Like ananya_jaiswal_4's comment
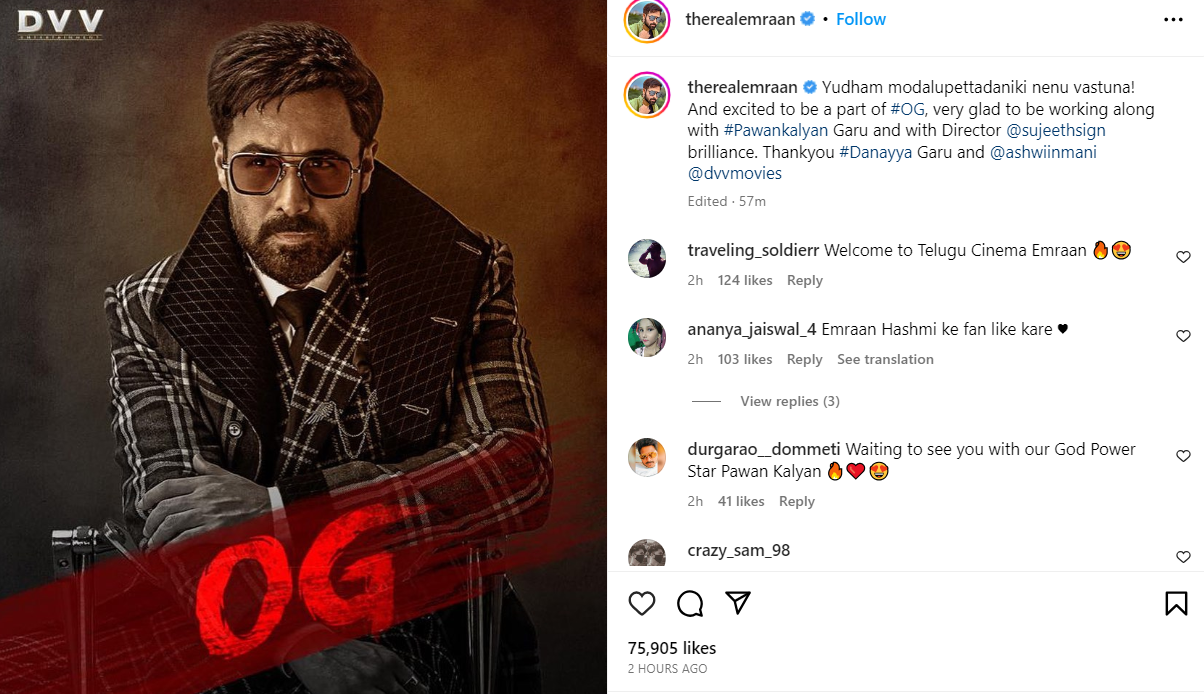The height and width of the screenshot is (694, 1204). (1183, 336)
